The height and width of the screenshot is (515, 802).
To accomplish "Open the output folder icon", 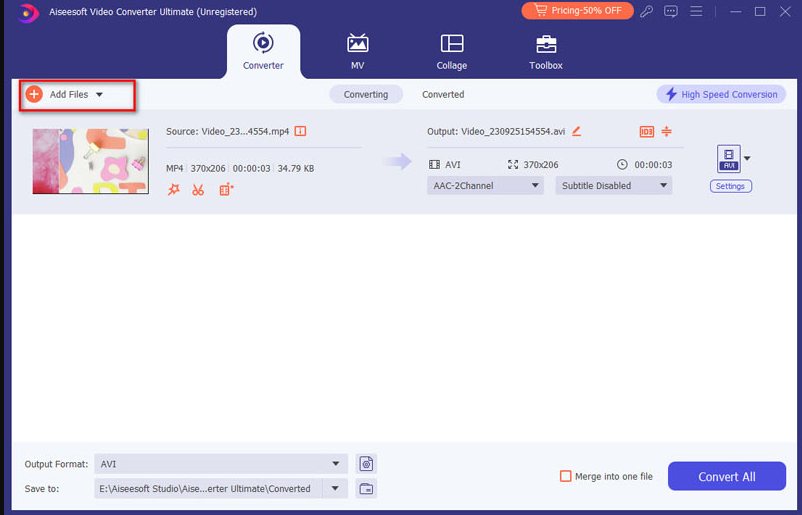I will pos(366,488).
